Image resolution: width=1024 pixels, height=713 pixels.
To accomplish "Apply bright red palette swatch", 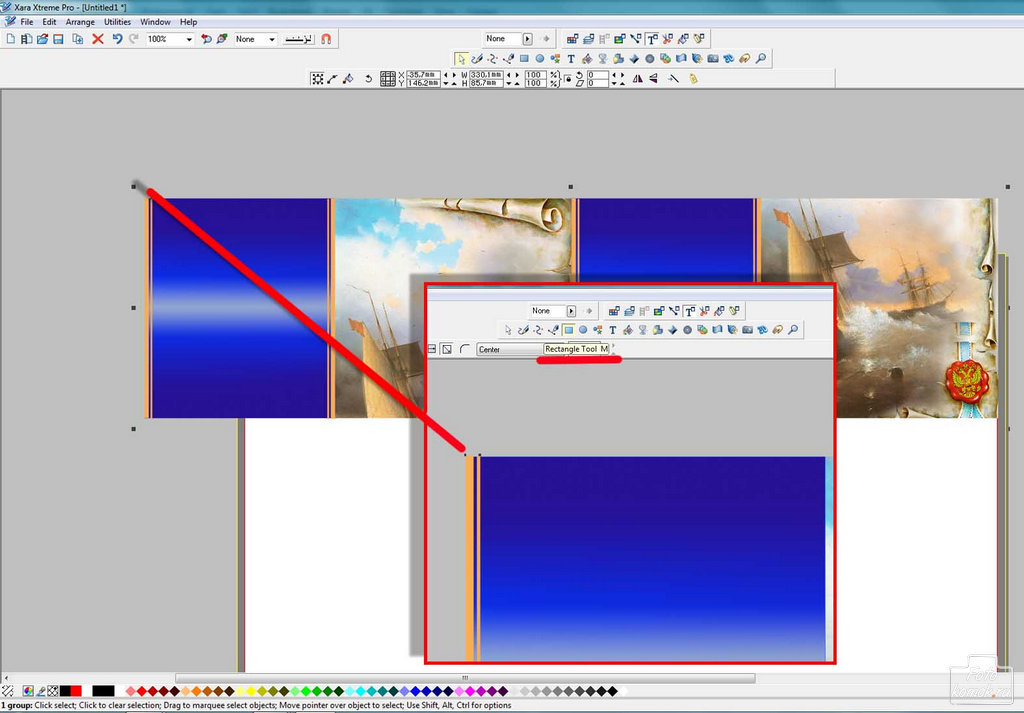I will tap(142, 691).
